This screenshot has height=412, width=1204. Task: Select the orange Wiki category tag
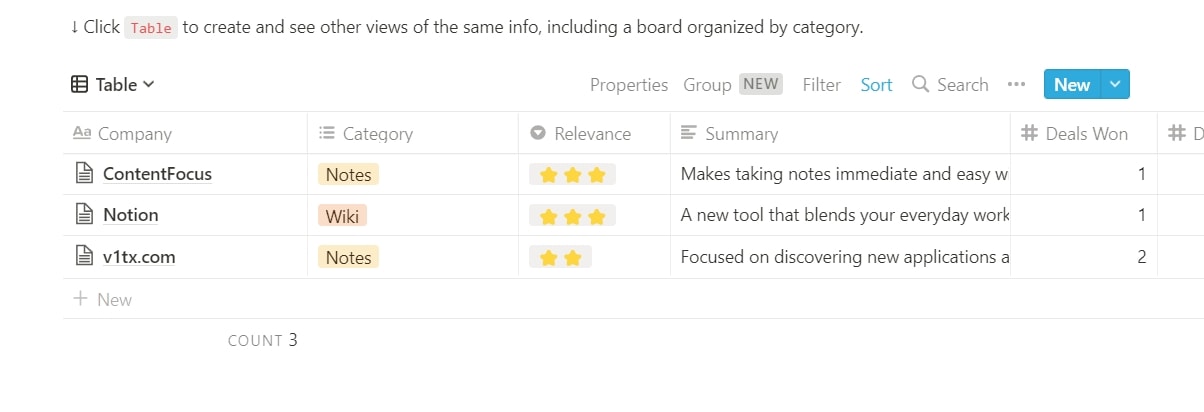pyautogui.click(x=342, y=216)
